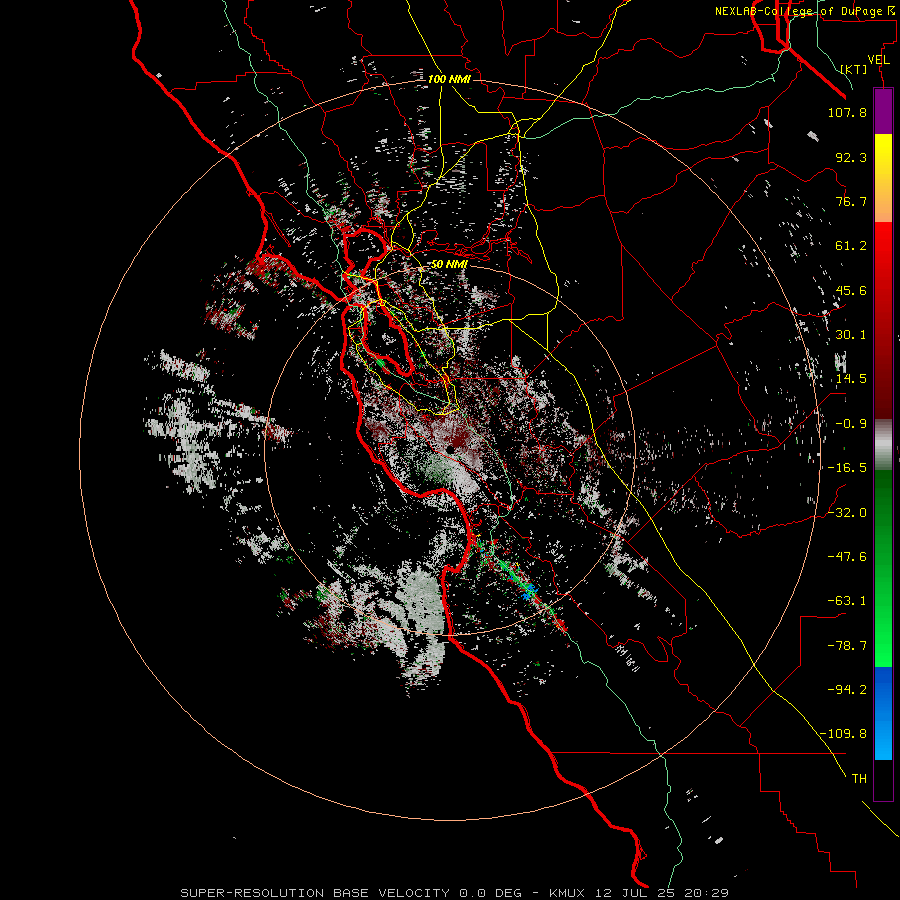Pick the black TH segment of the scale
900x900 pixels.
(x=883, y=780)
